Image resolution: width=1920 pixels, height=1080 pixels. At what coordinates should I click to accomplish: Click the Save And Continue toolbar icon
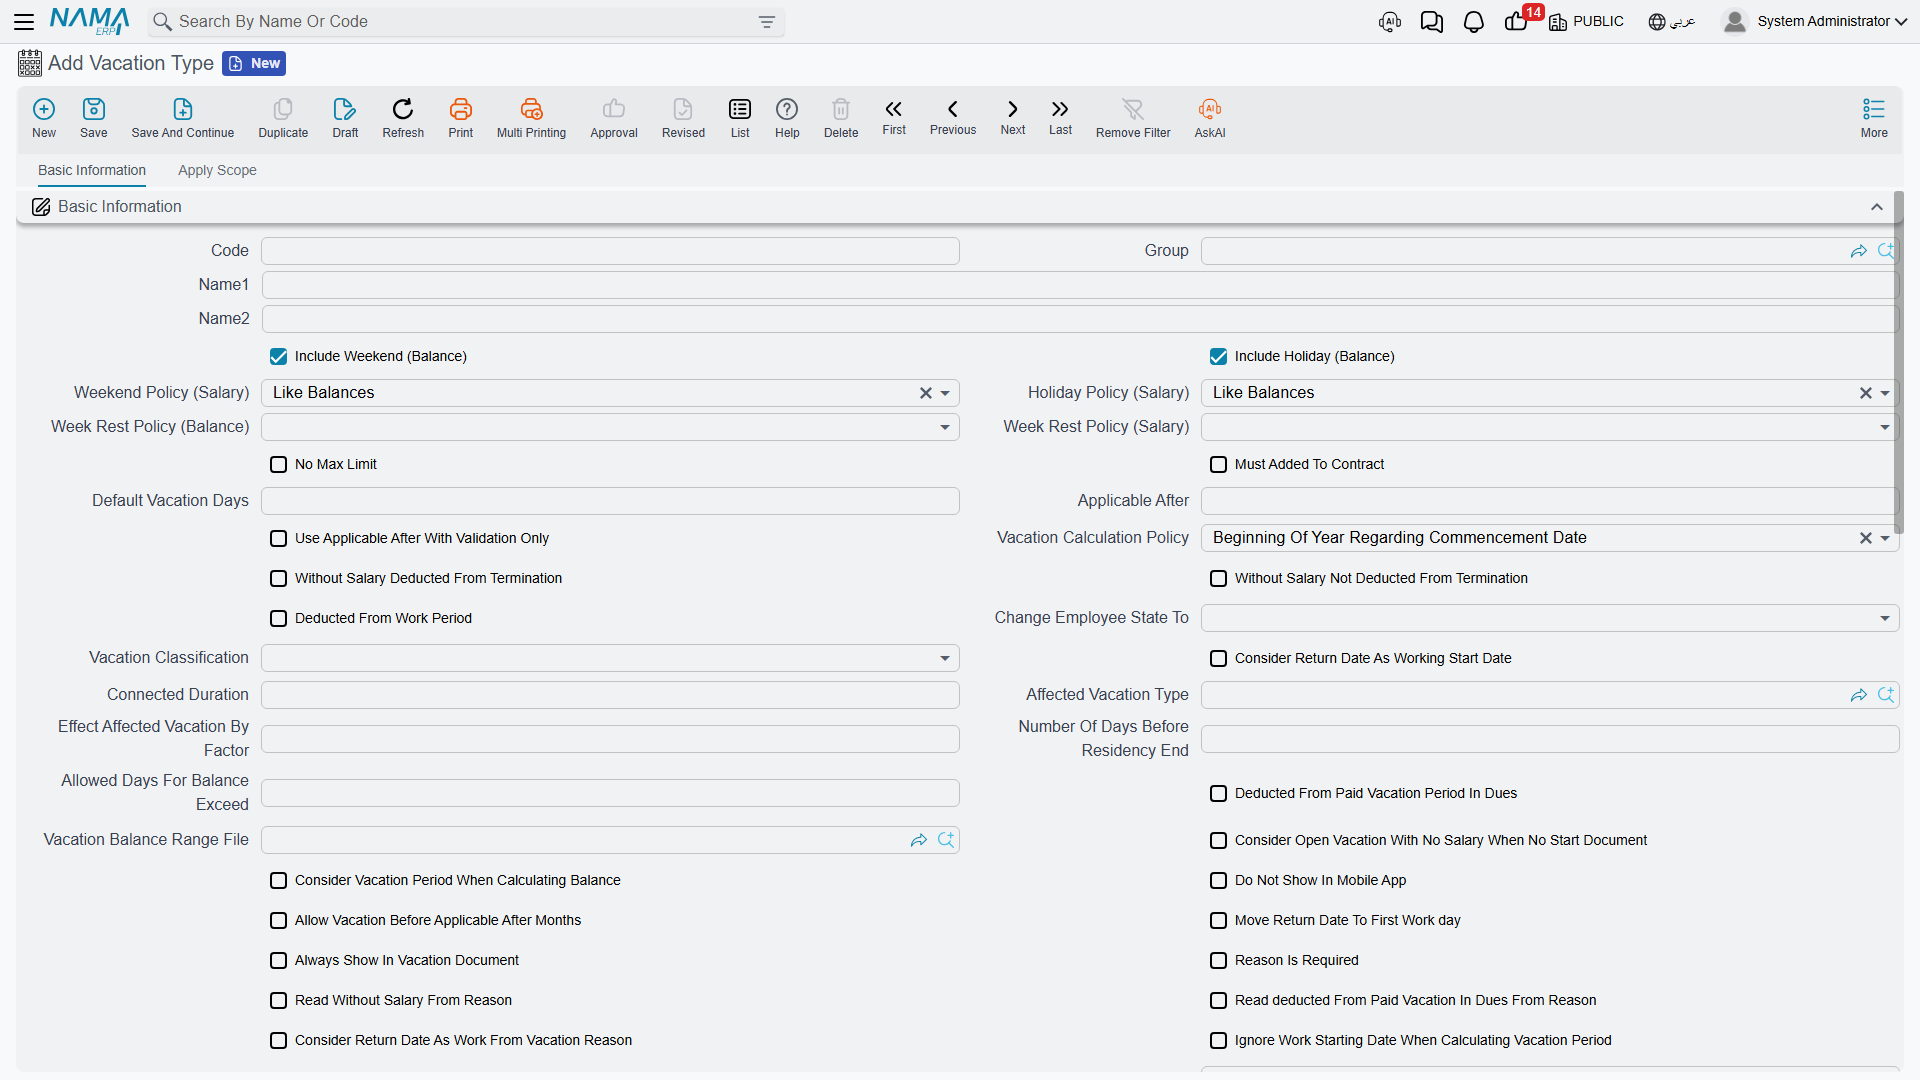(182, 109)
